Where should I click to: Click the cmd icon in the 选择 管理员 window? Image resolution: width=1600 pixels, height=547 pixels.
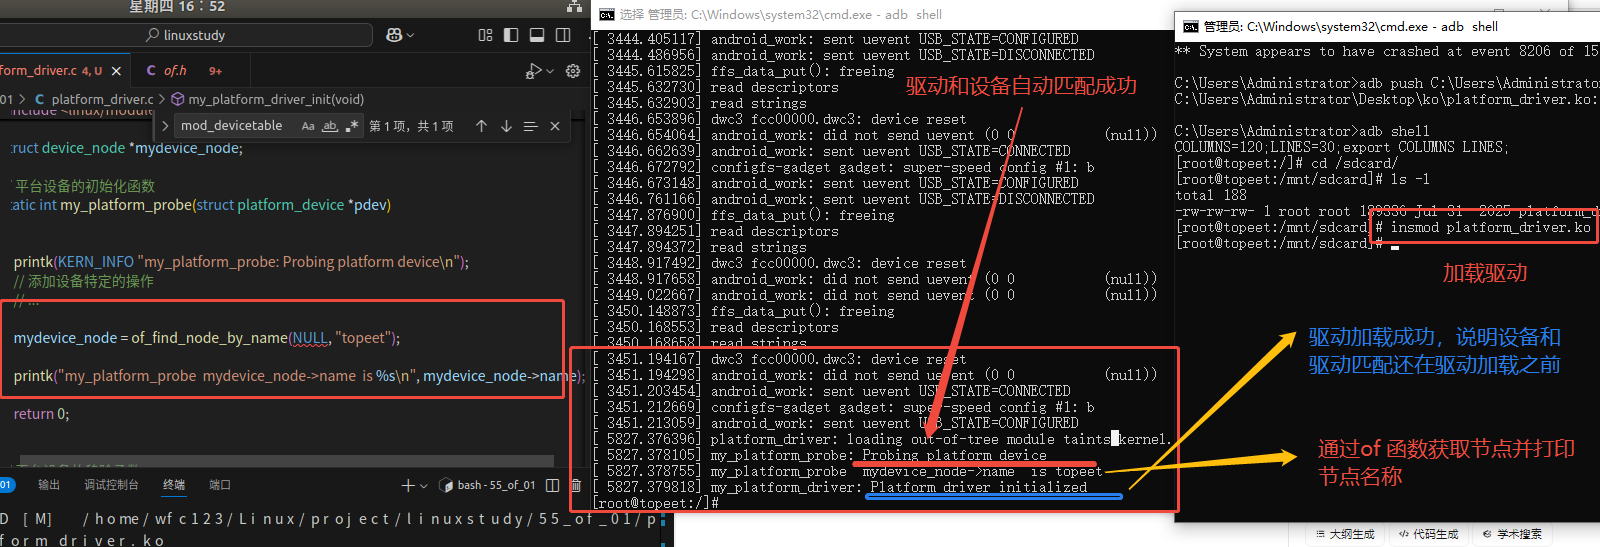[606, 15]
